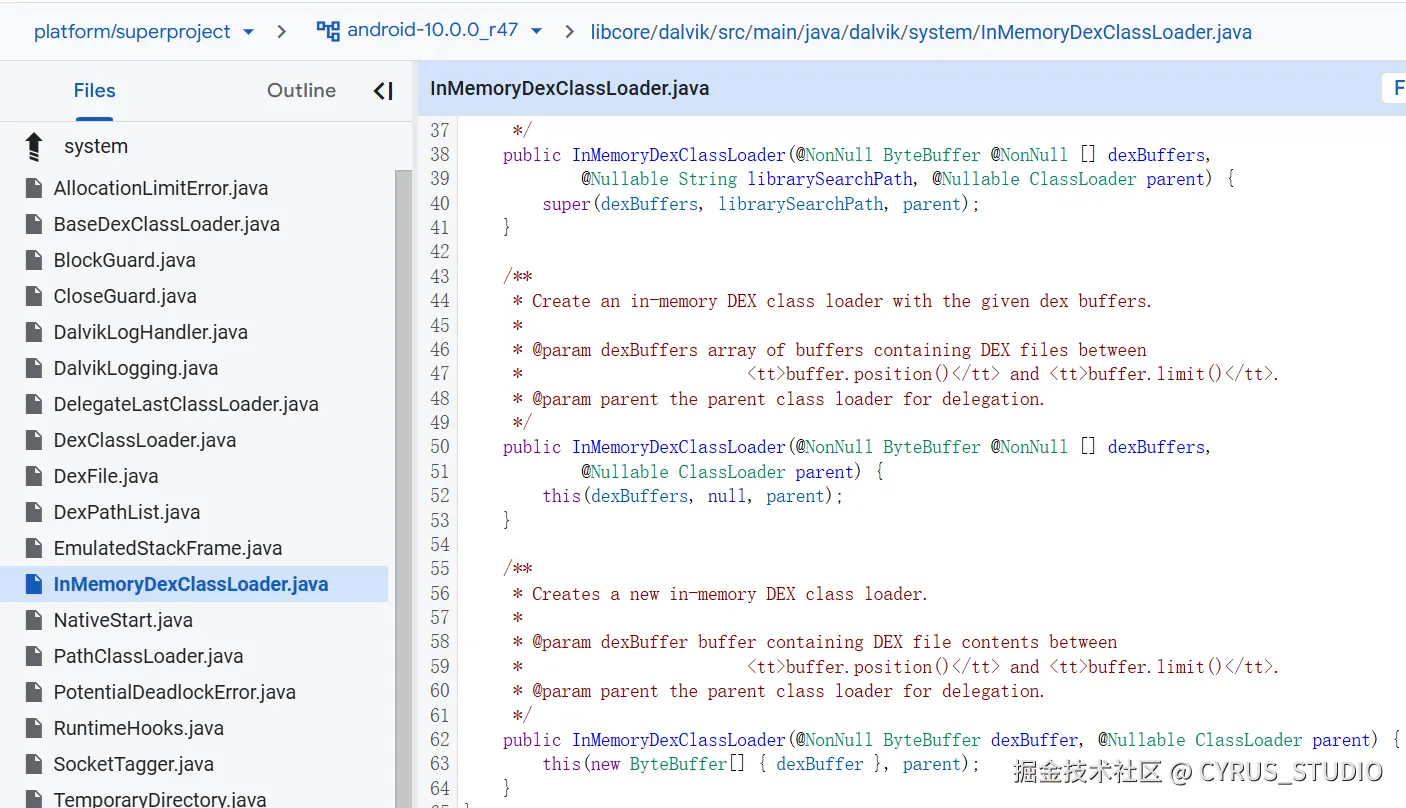The height and width of the screenshot is (808, 1406).
Task: Click the blue file icon of InMemoryDexClassLoader.java
Action: tap(33, 584)
